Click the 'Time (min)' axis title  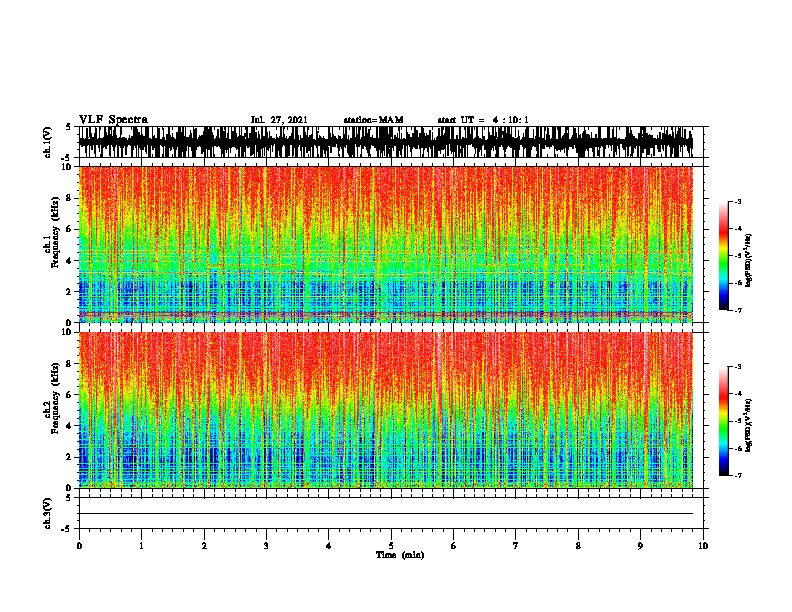pyautogui.click(x=400, y=555)
